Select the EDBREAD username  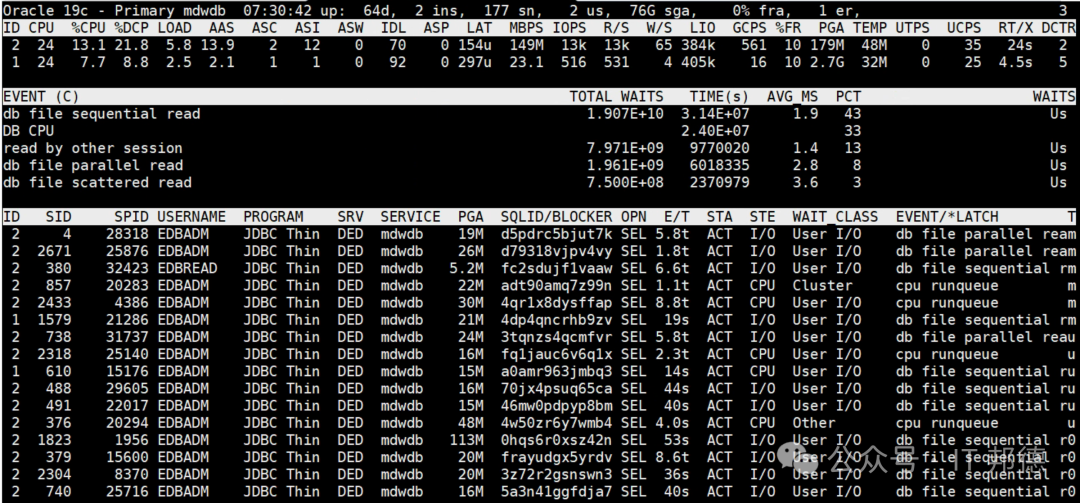click(x=187, y=268)
